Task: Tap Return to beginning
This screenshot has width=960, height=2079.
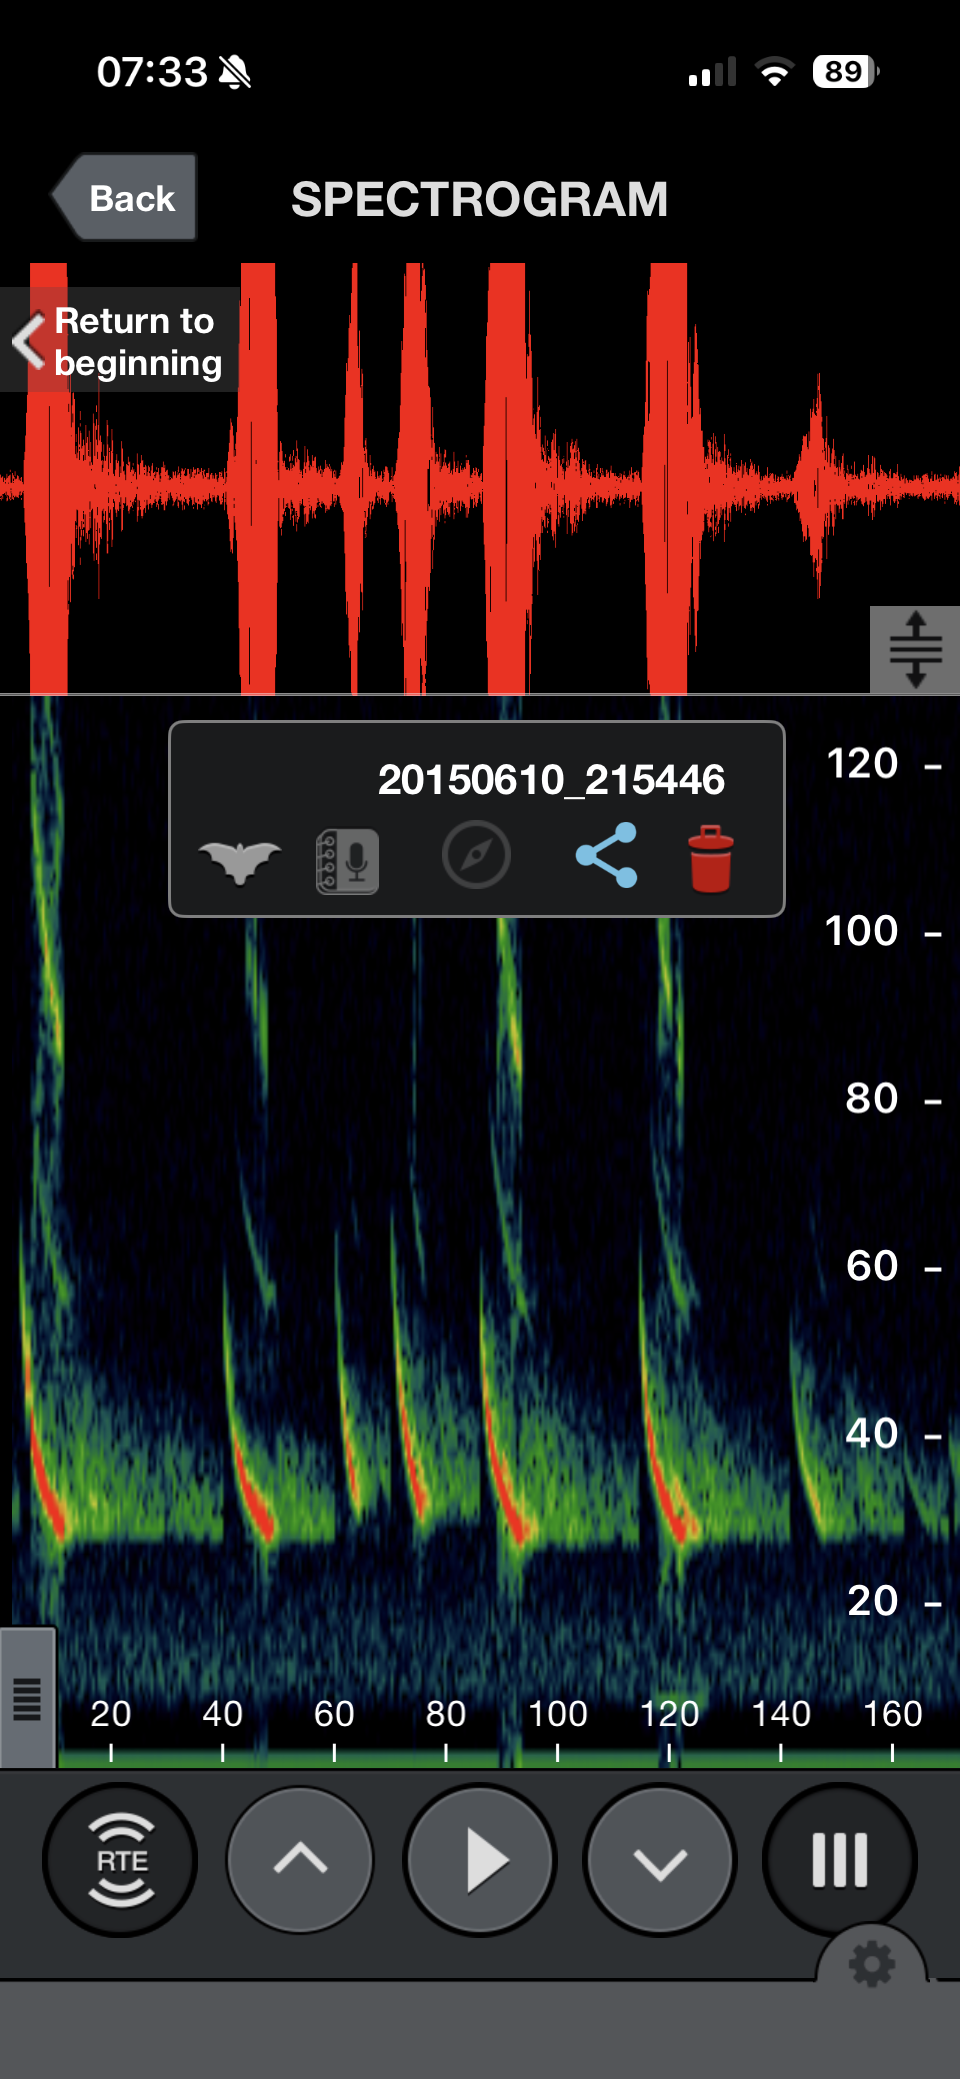Action: click(x=120, y=341)
